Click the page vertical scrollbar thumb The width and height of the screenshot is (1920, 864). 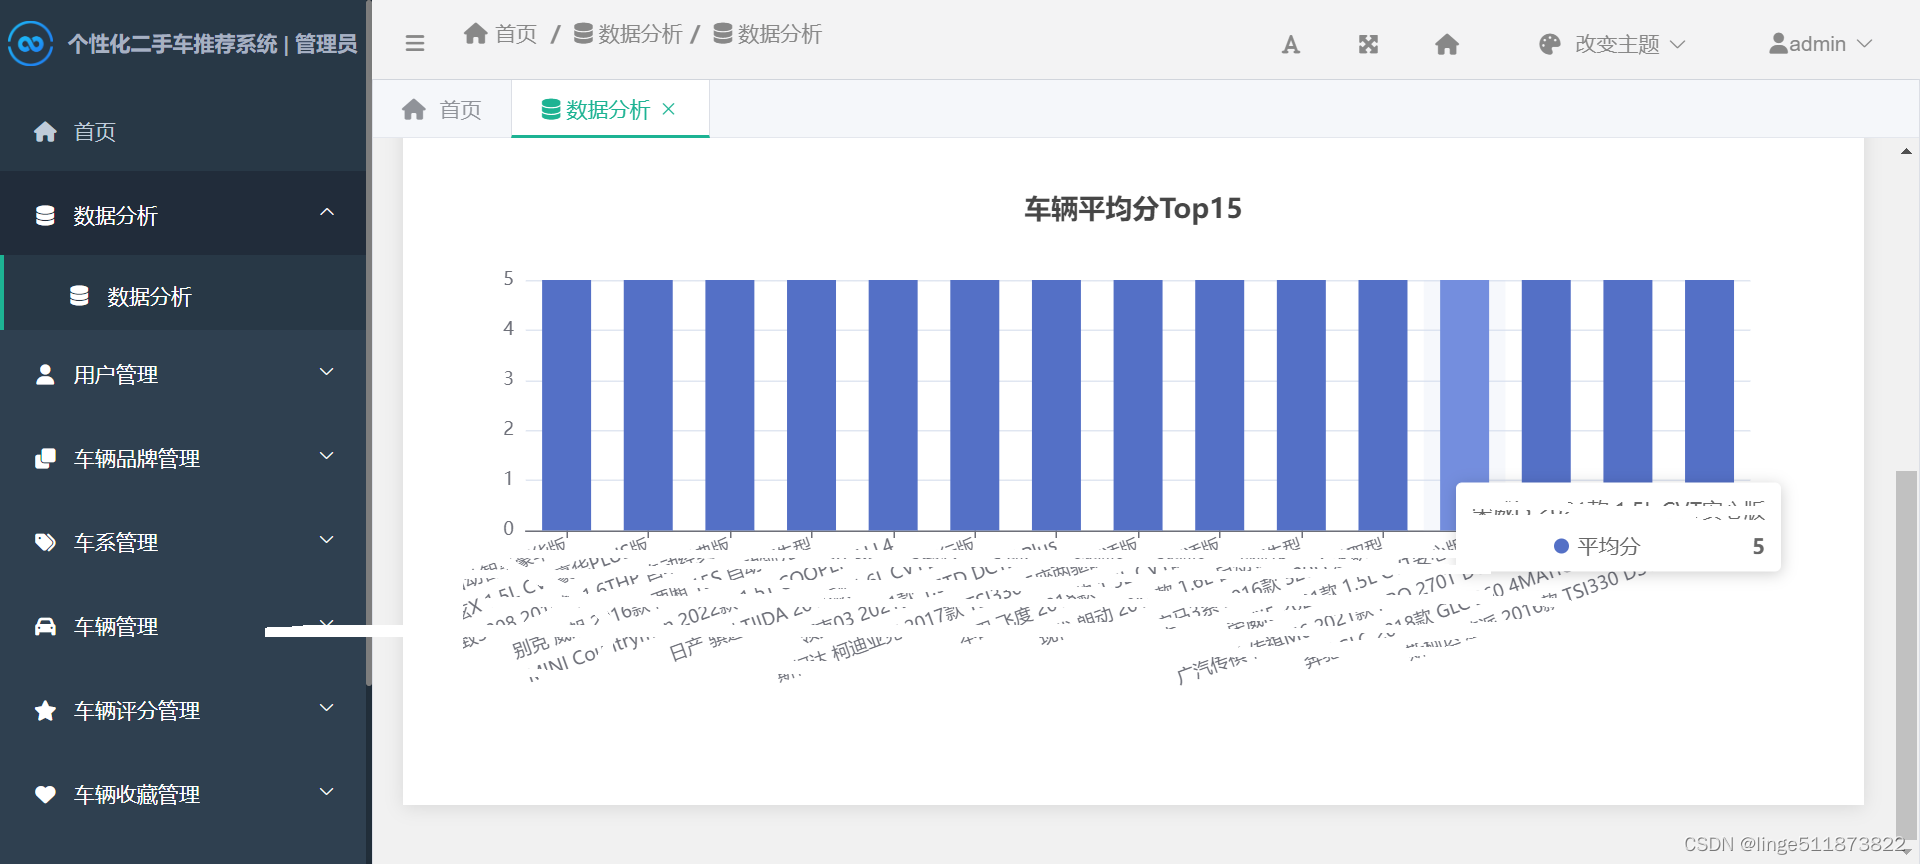click(1906, 655)
